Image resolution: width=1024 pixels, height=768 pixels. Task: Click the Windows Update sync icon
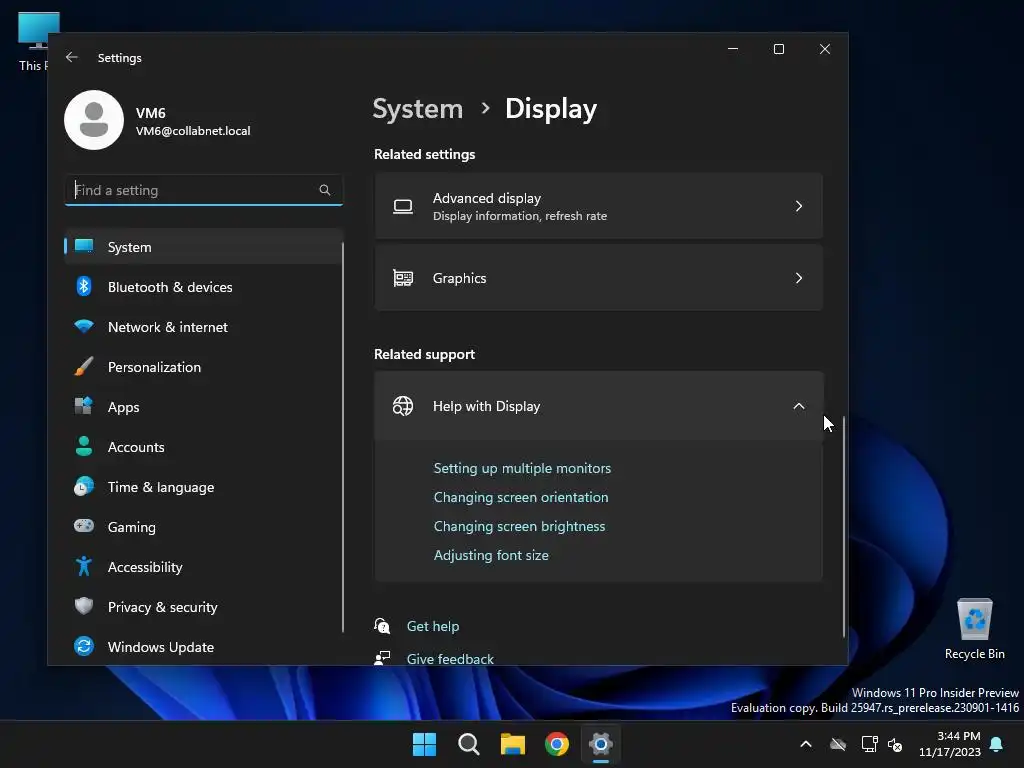click(x=84, y=646)
